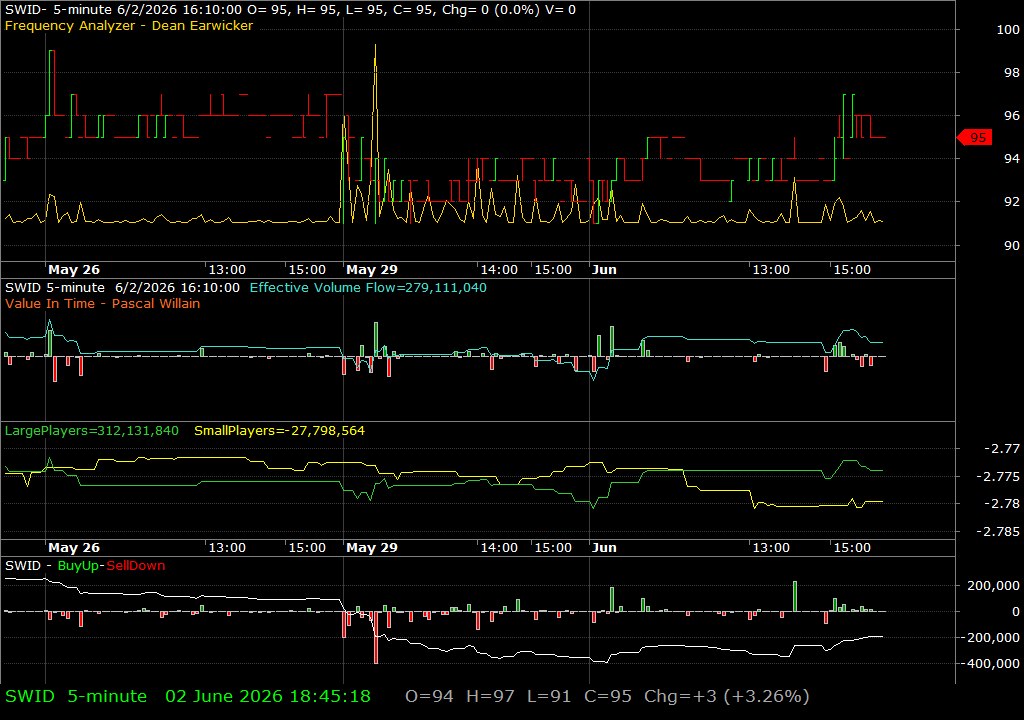The image size is (1024, 720).
Task: Click the Effective Volume Flow=279,111,040 value
Action: coord(368,287)
